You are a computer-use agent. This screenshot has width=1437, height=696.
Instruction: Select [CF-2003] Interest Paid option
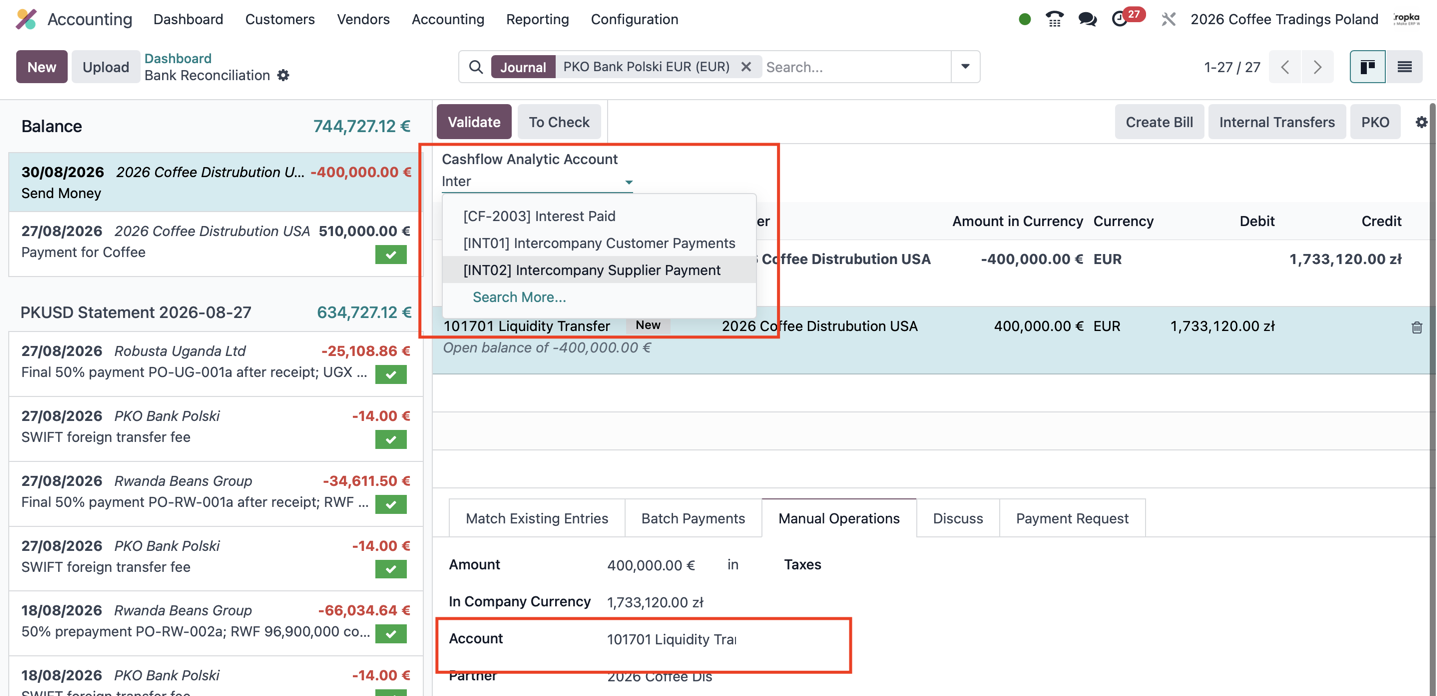599,216
